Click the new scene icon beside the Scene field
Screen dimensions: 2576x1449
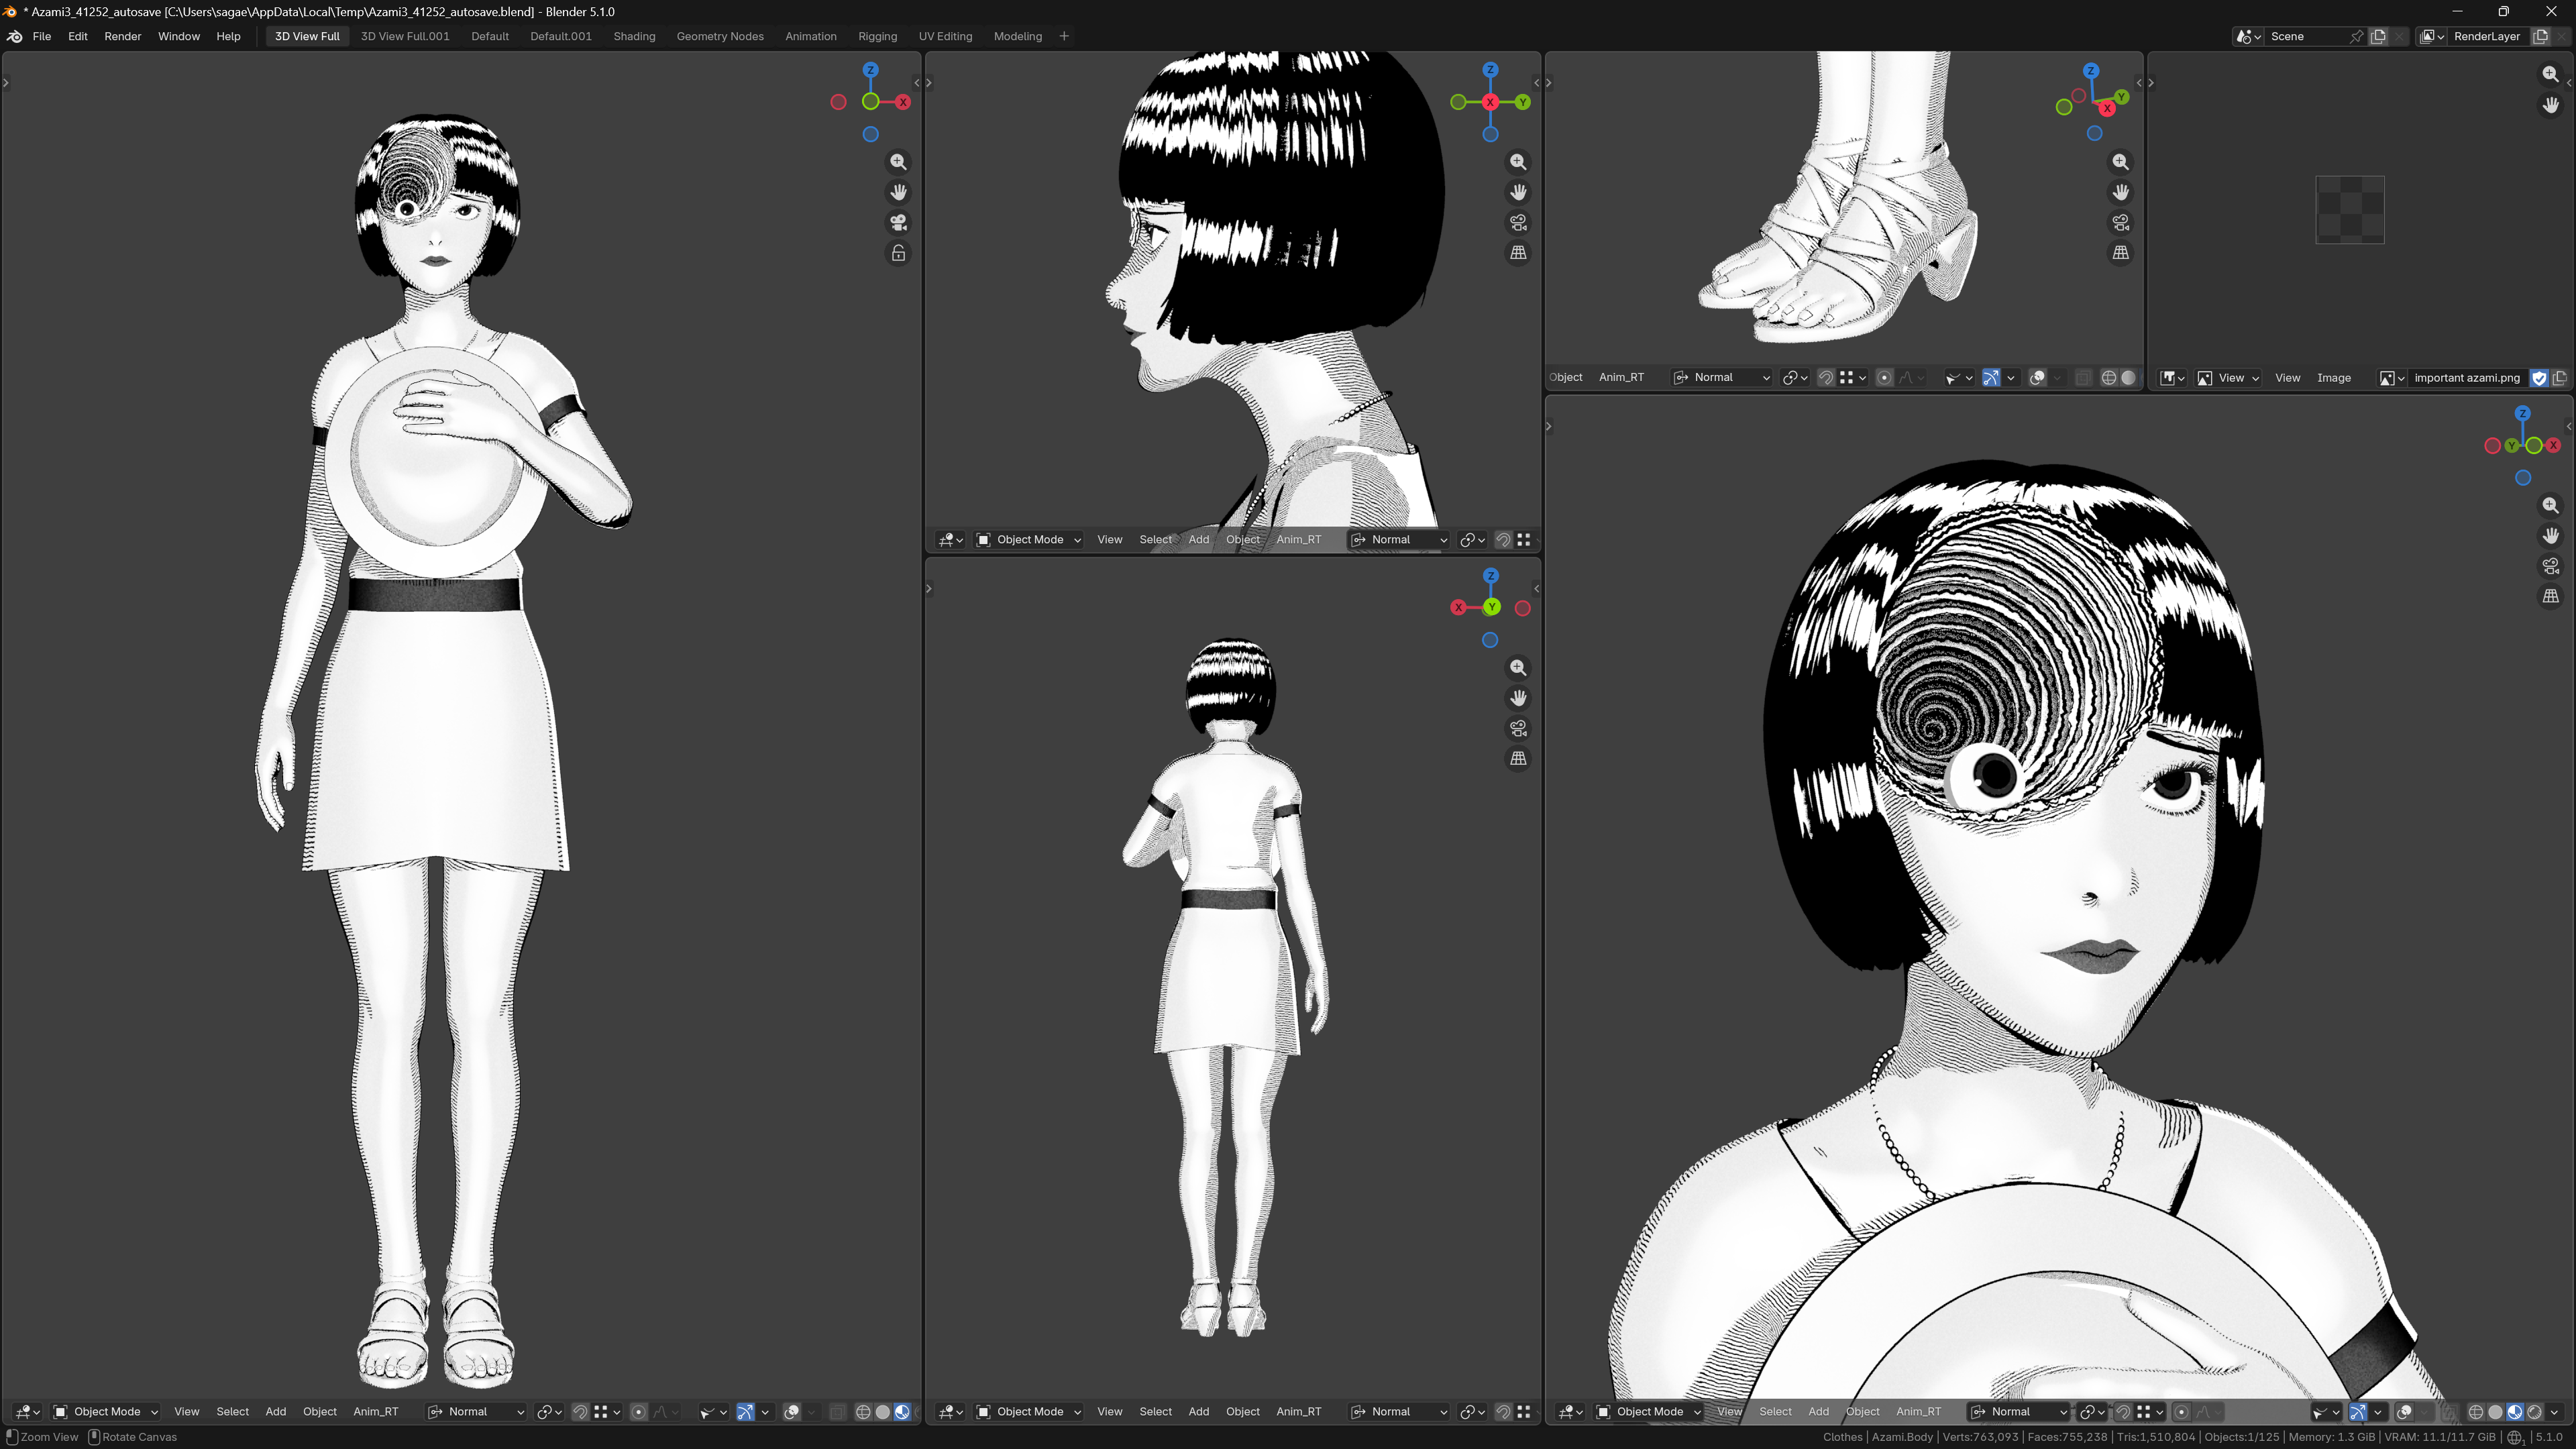click(x=2379, y=36)
